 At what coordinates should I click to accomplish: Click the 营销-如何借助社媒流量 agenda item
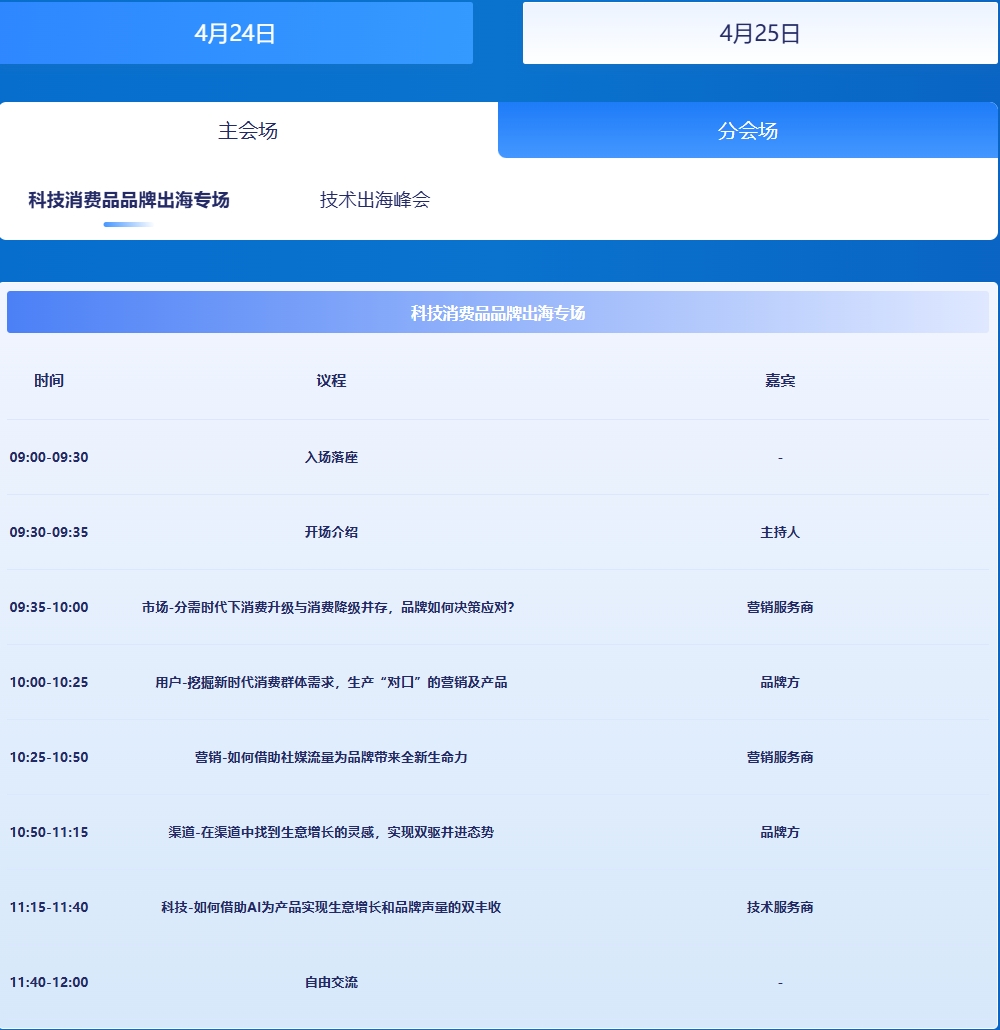331,758
